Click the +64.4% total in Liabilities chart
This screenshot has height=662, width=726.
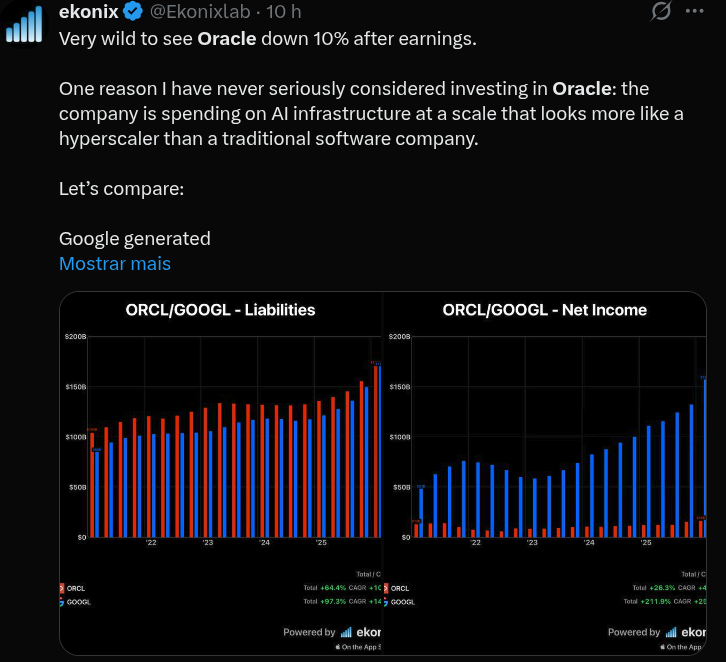coord(333,588)
